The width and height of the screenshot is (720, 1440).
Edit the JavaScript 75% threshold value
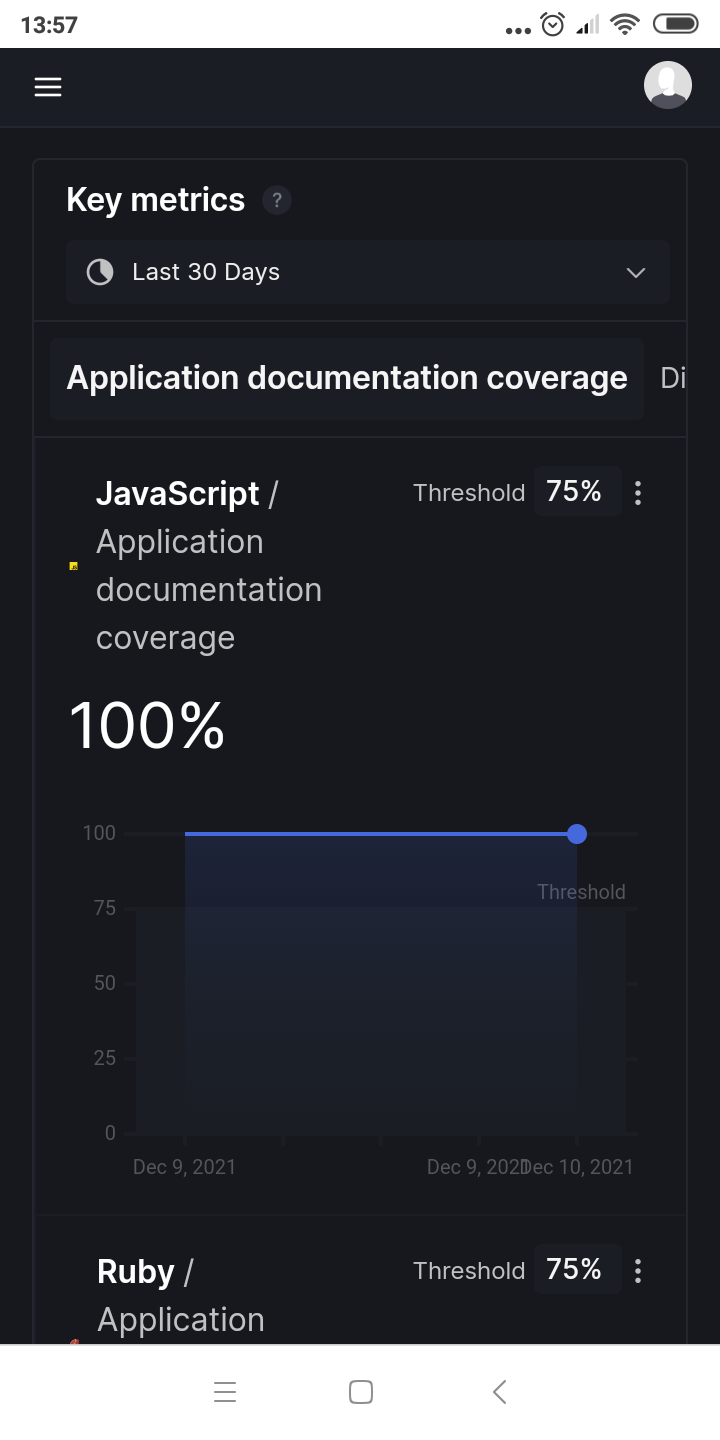(x=575, y=492)
